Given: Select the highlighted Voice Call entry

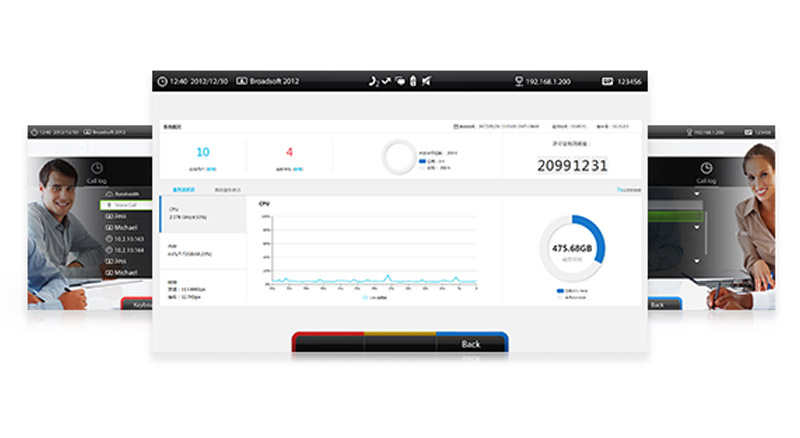Looking at the screenshot, I should click(x=125, y=205).
